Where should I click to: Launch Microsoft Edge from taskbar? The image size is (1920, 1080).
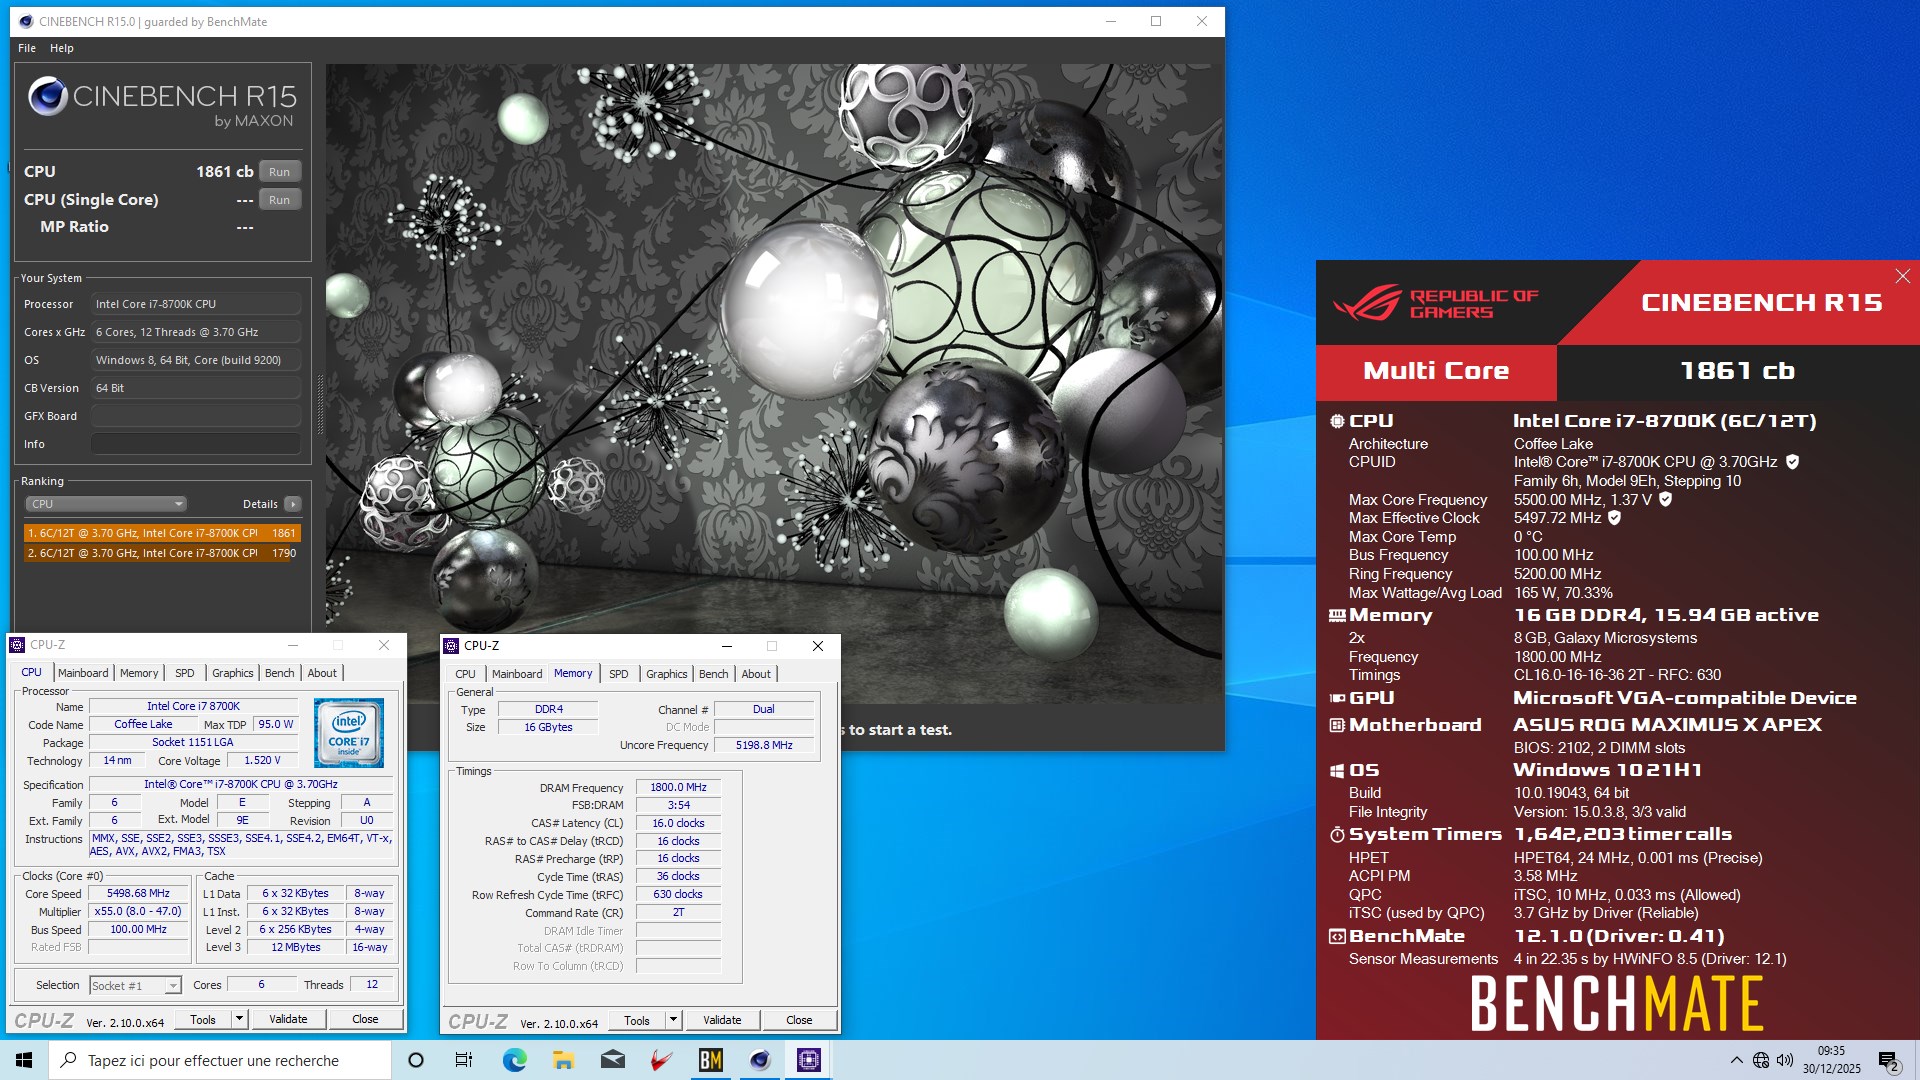(x=514, y=1060)
